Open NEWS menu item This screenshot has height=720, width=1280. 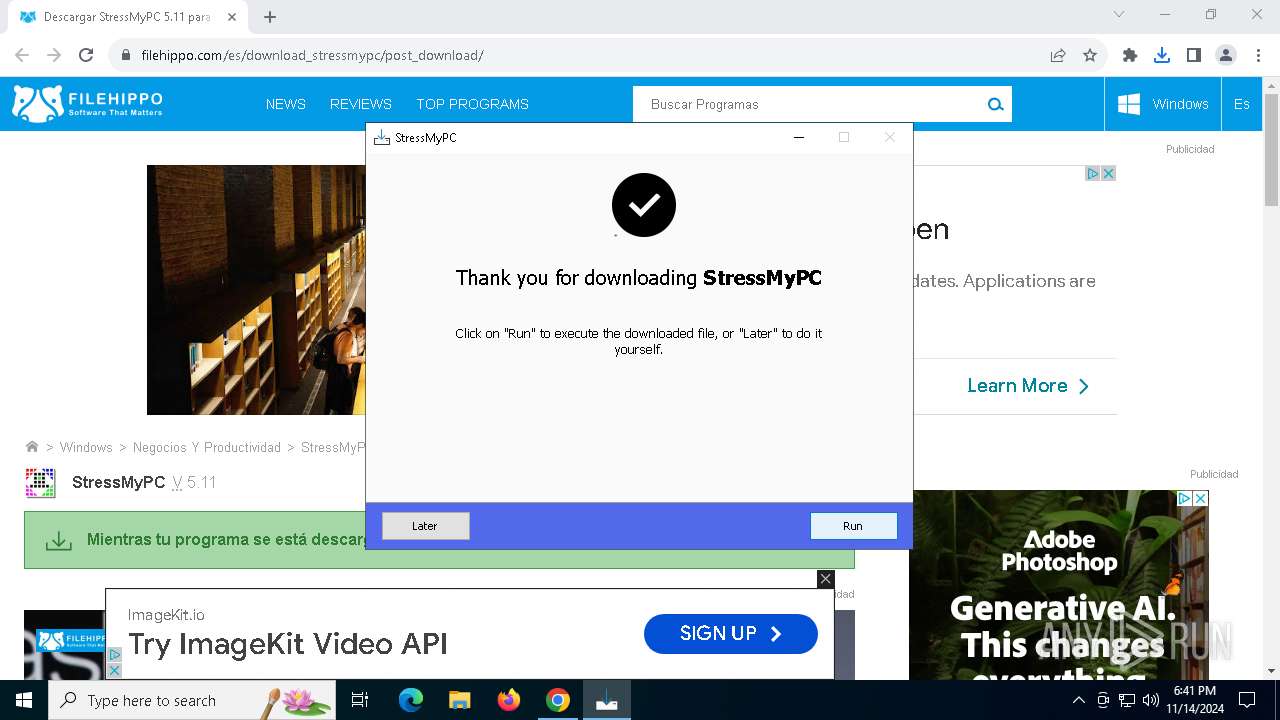coord(286,104)
